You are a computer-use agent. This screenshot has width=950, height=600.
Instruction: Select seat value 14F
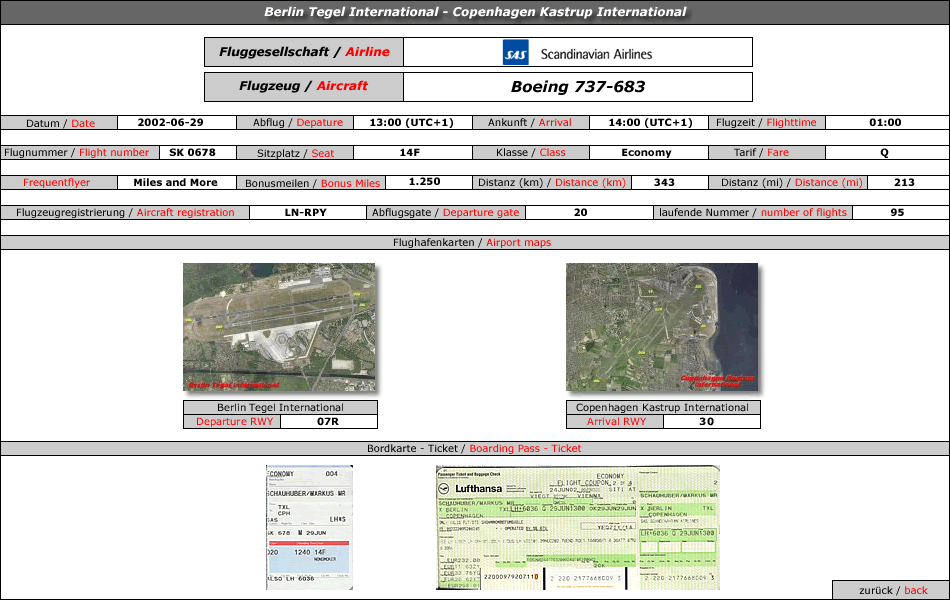point(410,153)
